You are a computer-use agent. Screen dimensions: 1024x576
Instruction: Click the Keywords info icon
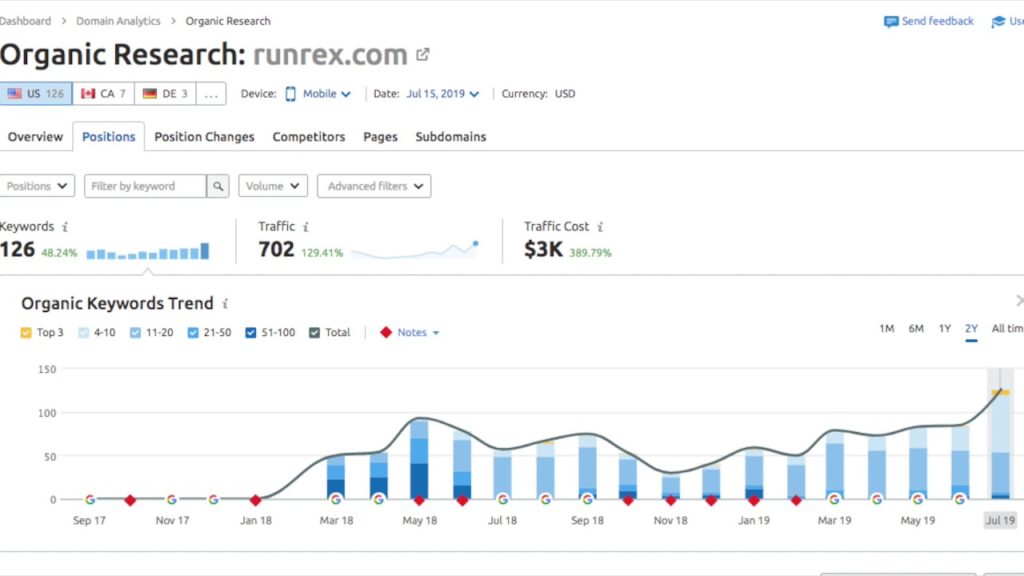click(65, 227)
